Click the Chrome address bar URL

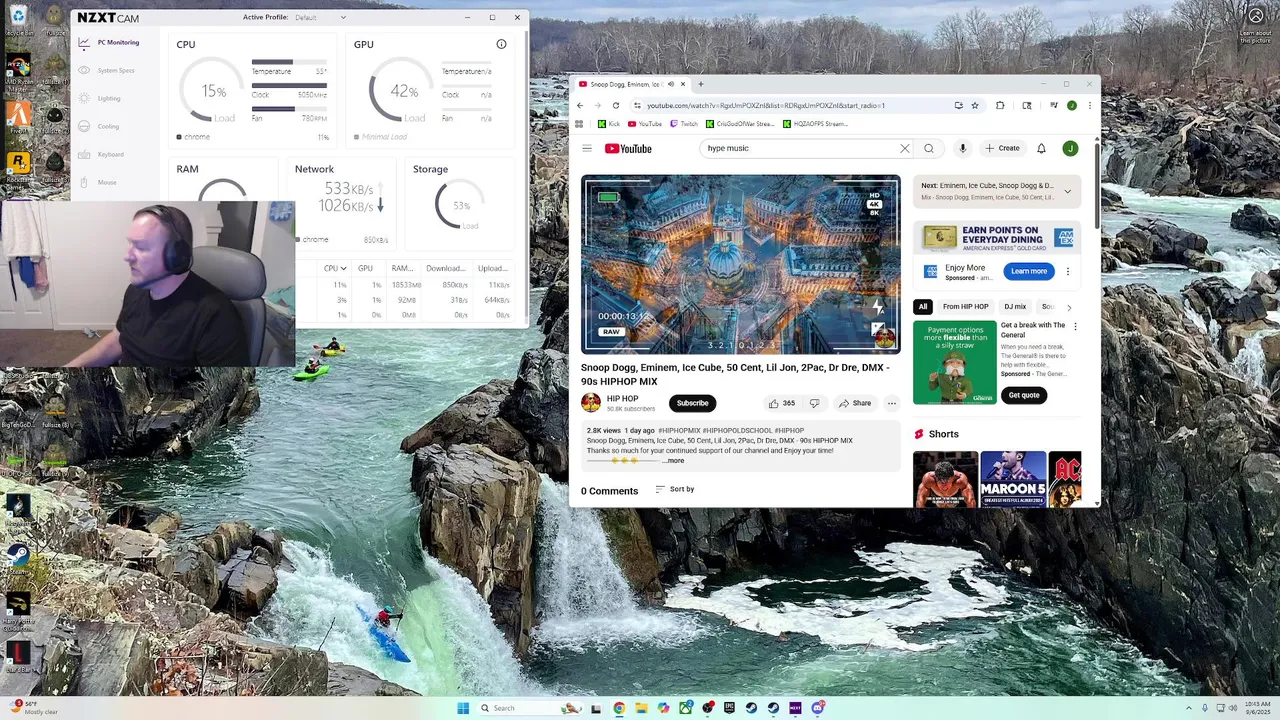765,105
